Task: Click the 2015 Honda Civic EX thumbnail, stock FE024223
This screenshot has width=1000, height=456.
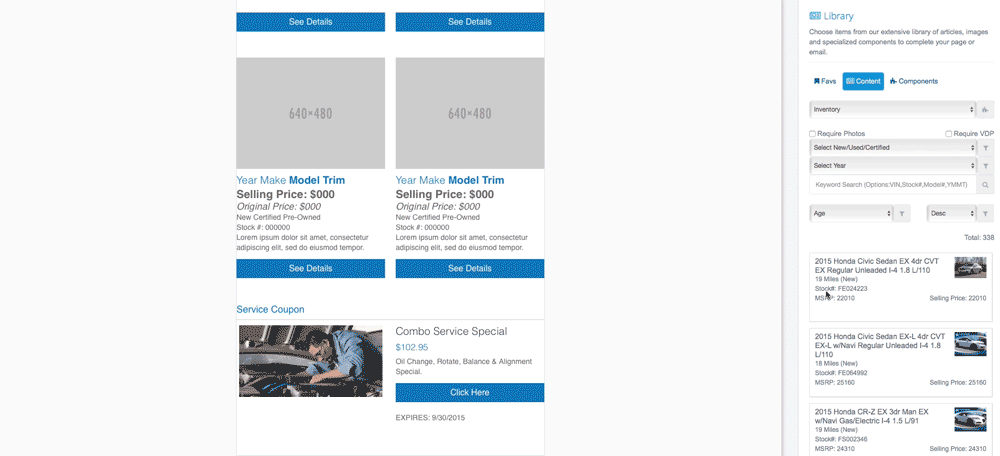Action: point(970,267)
